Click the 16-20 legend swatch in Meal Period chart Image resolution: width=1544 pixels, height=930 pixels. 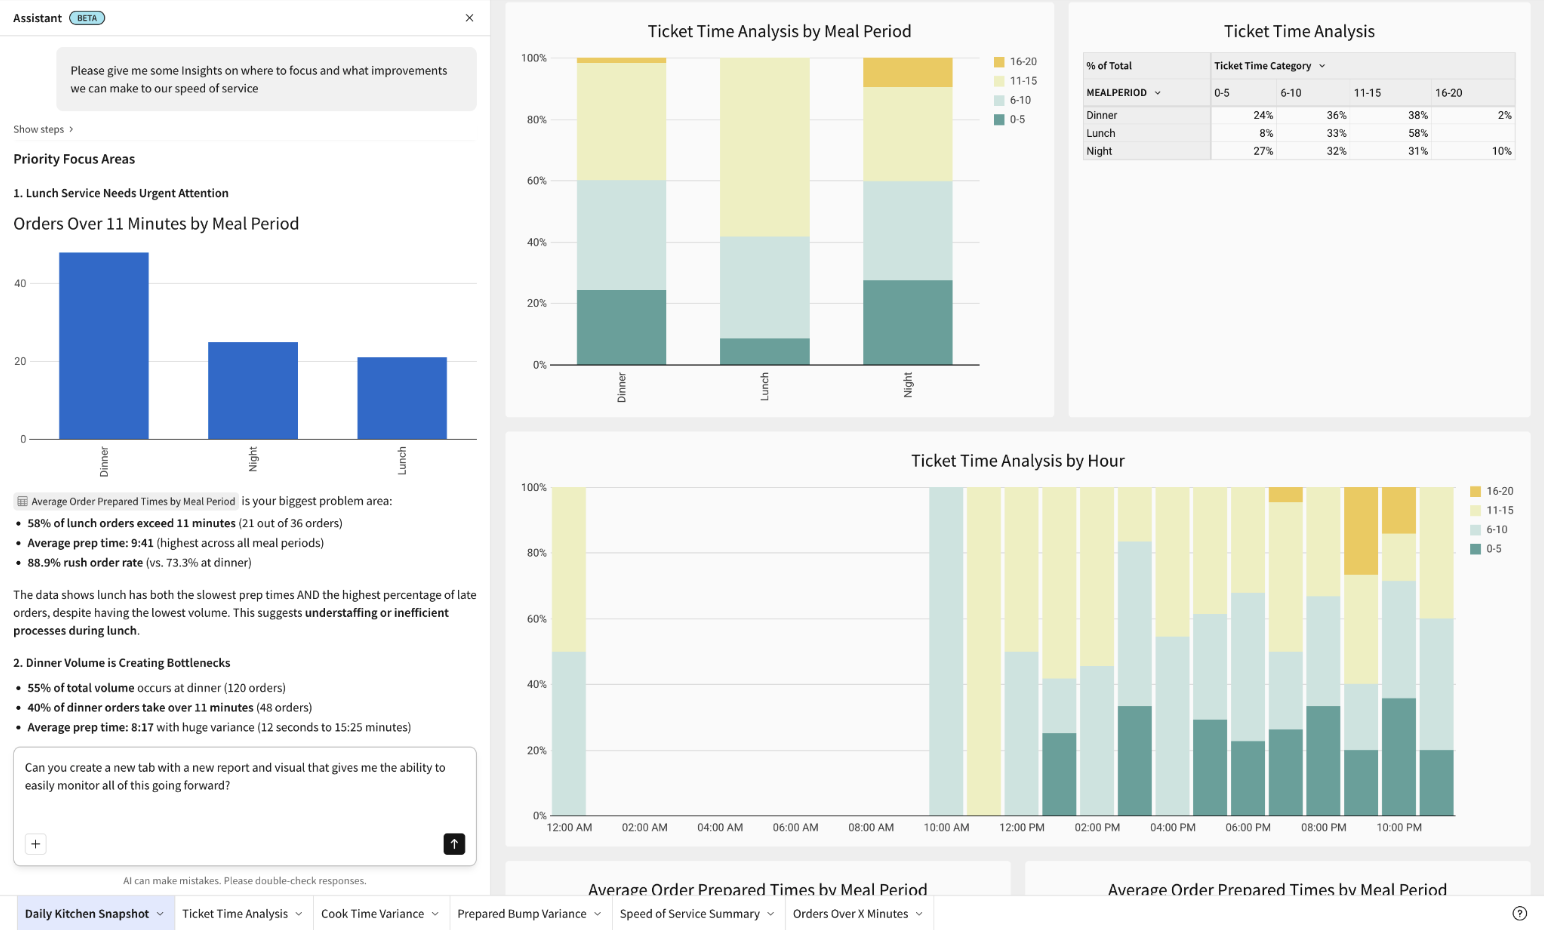(x=999, y=62)
